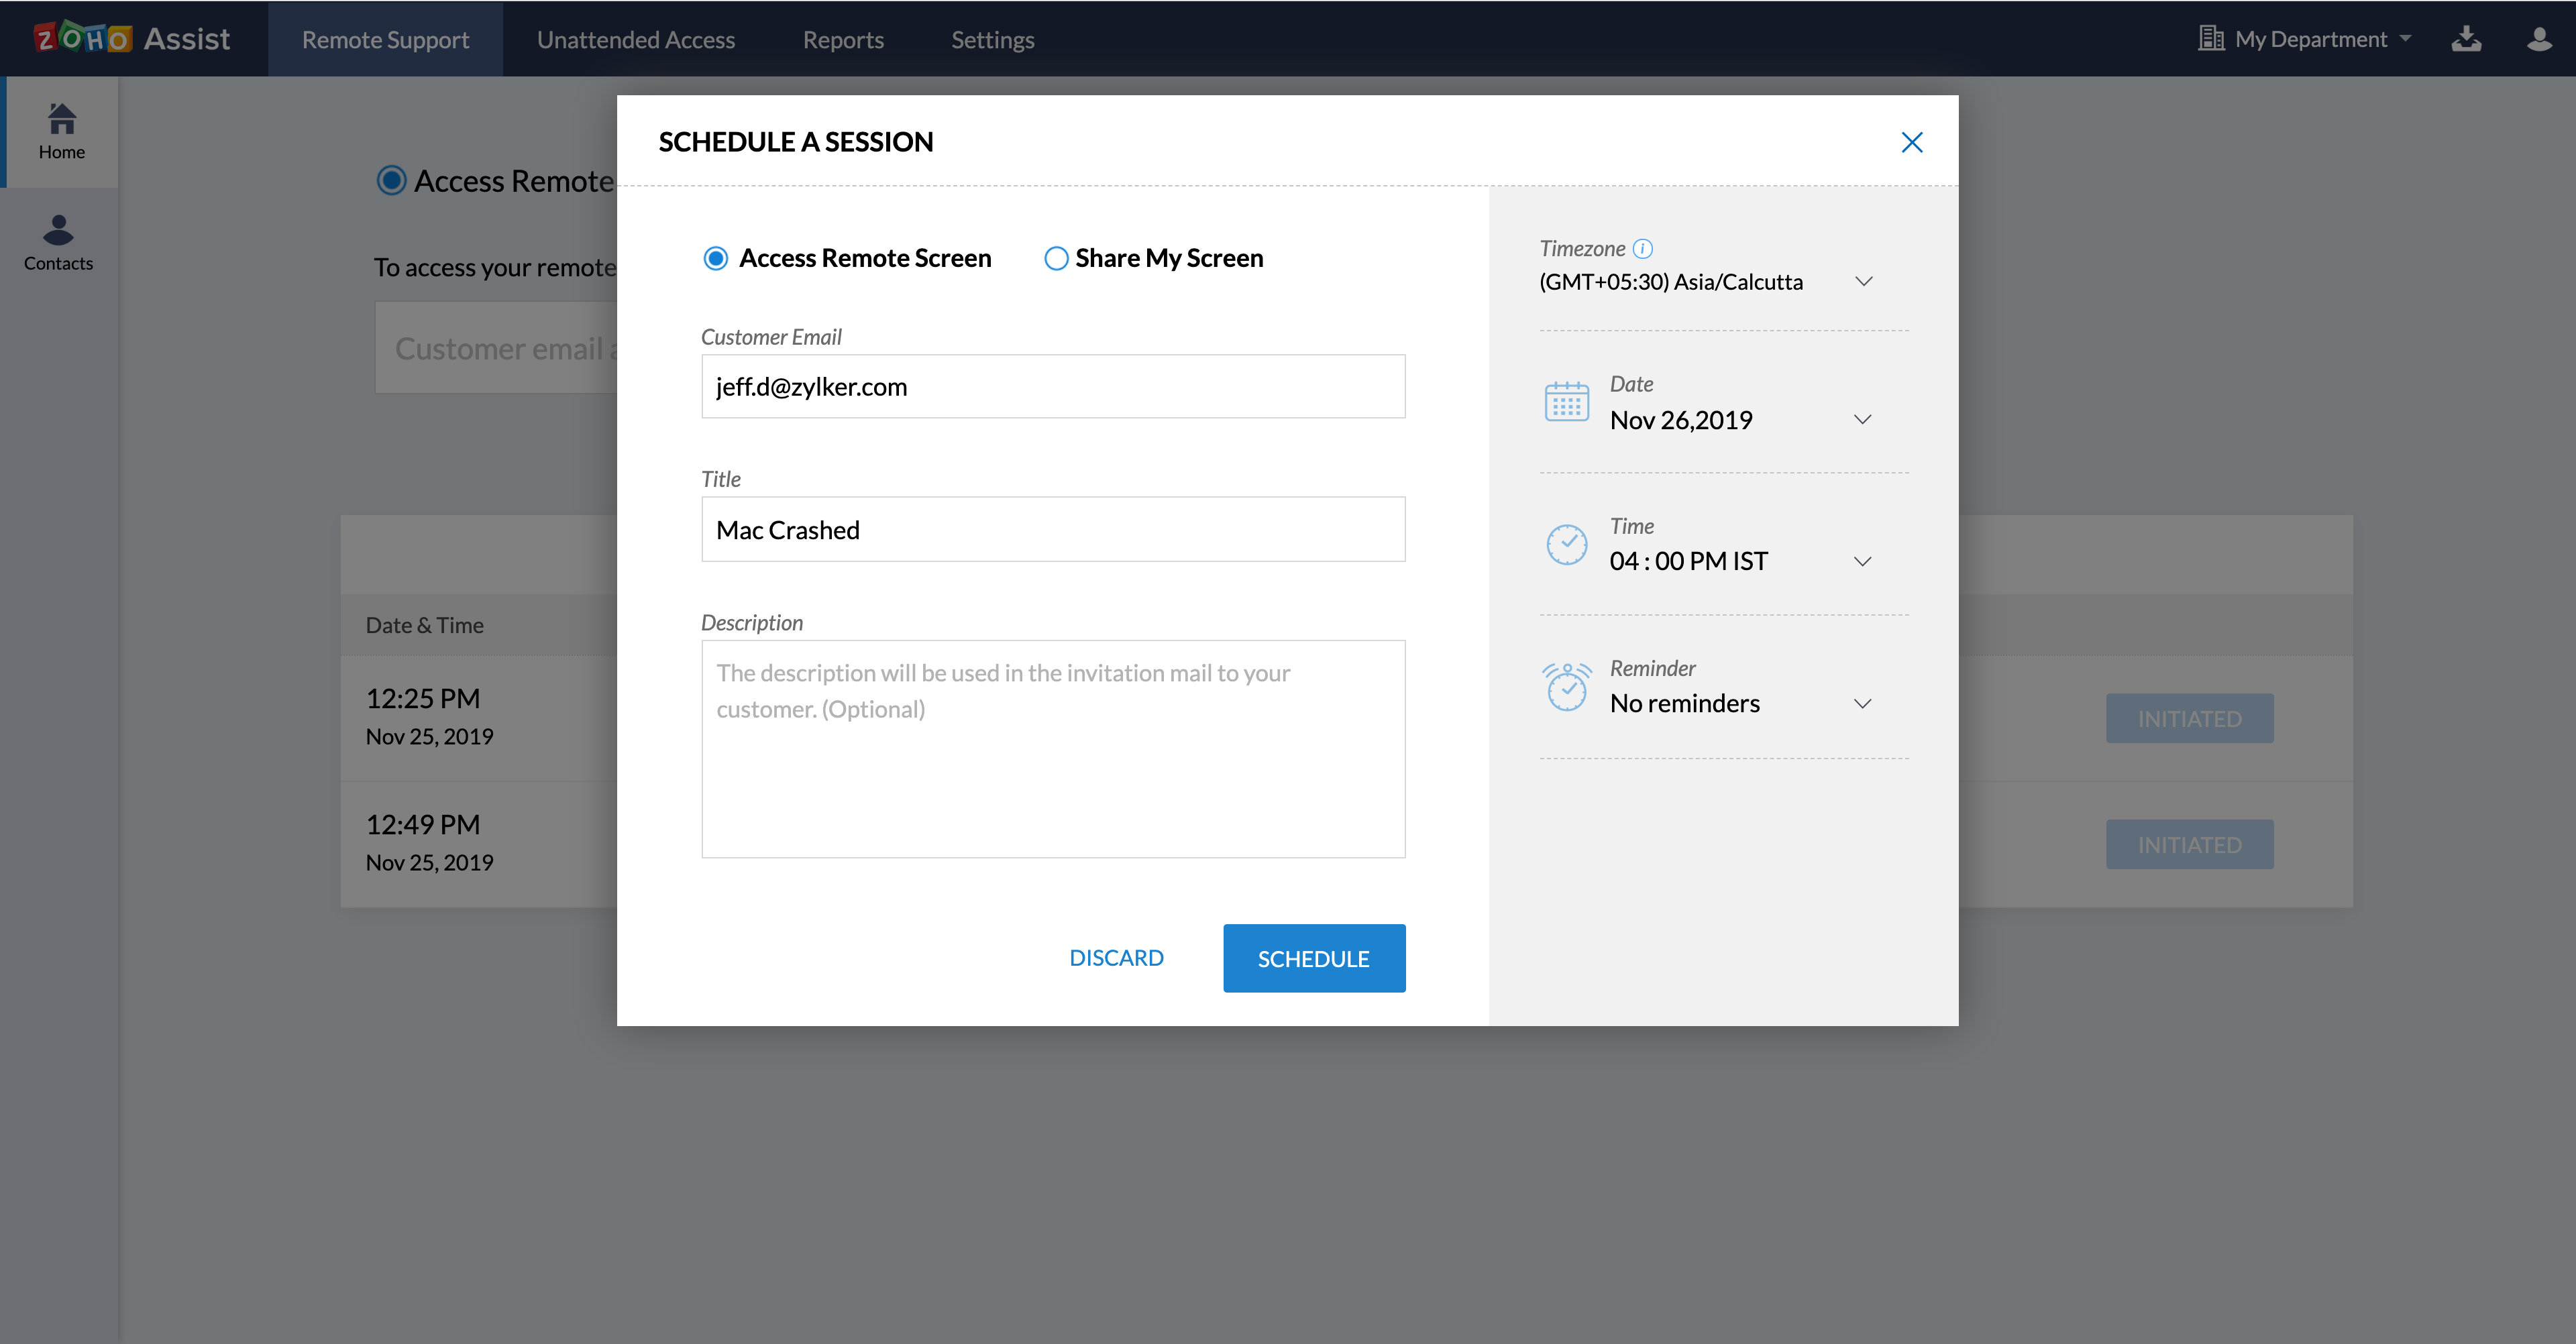Viewport: 2576px width, 1344px height.
Task: Open the No reminders dropdown
Action: [x=1862, y=704]
